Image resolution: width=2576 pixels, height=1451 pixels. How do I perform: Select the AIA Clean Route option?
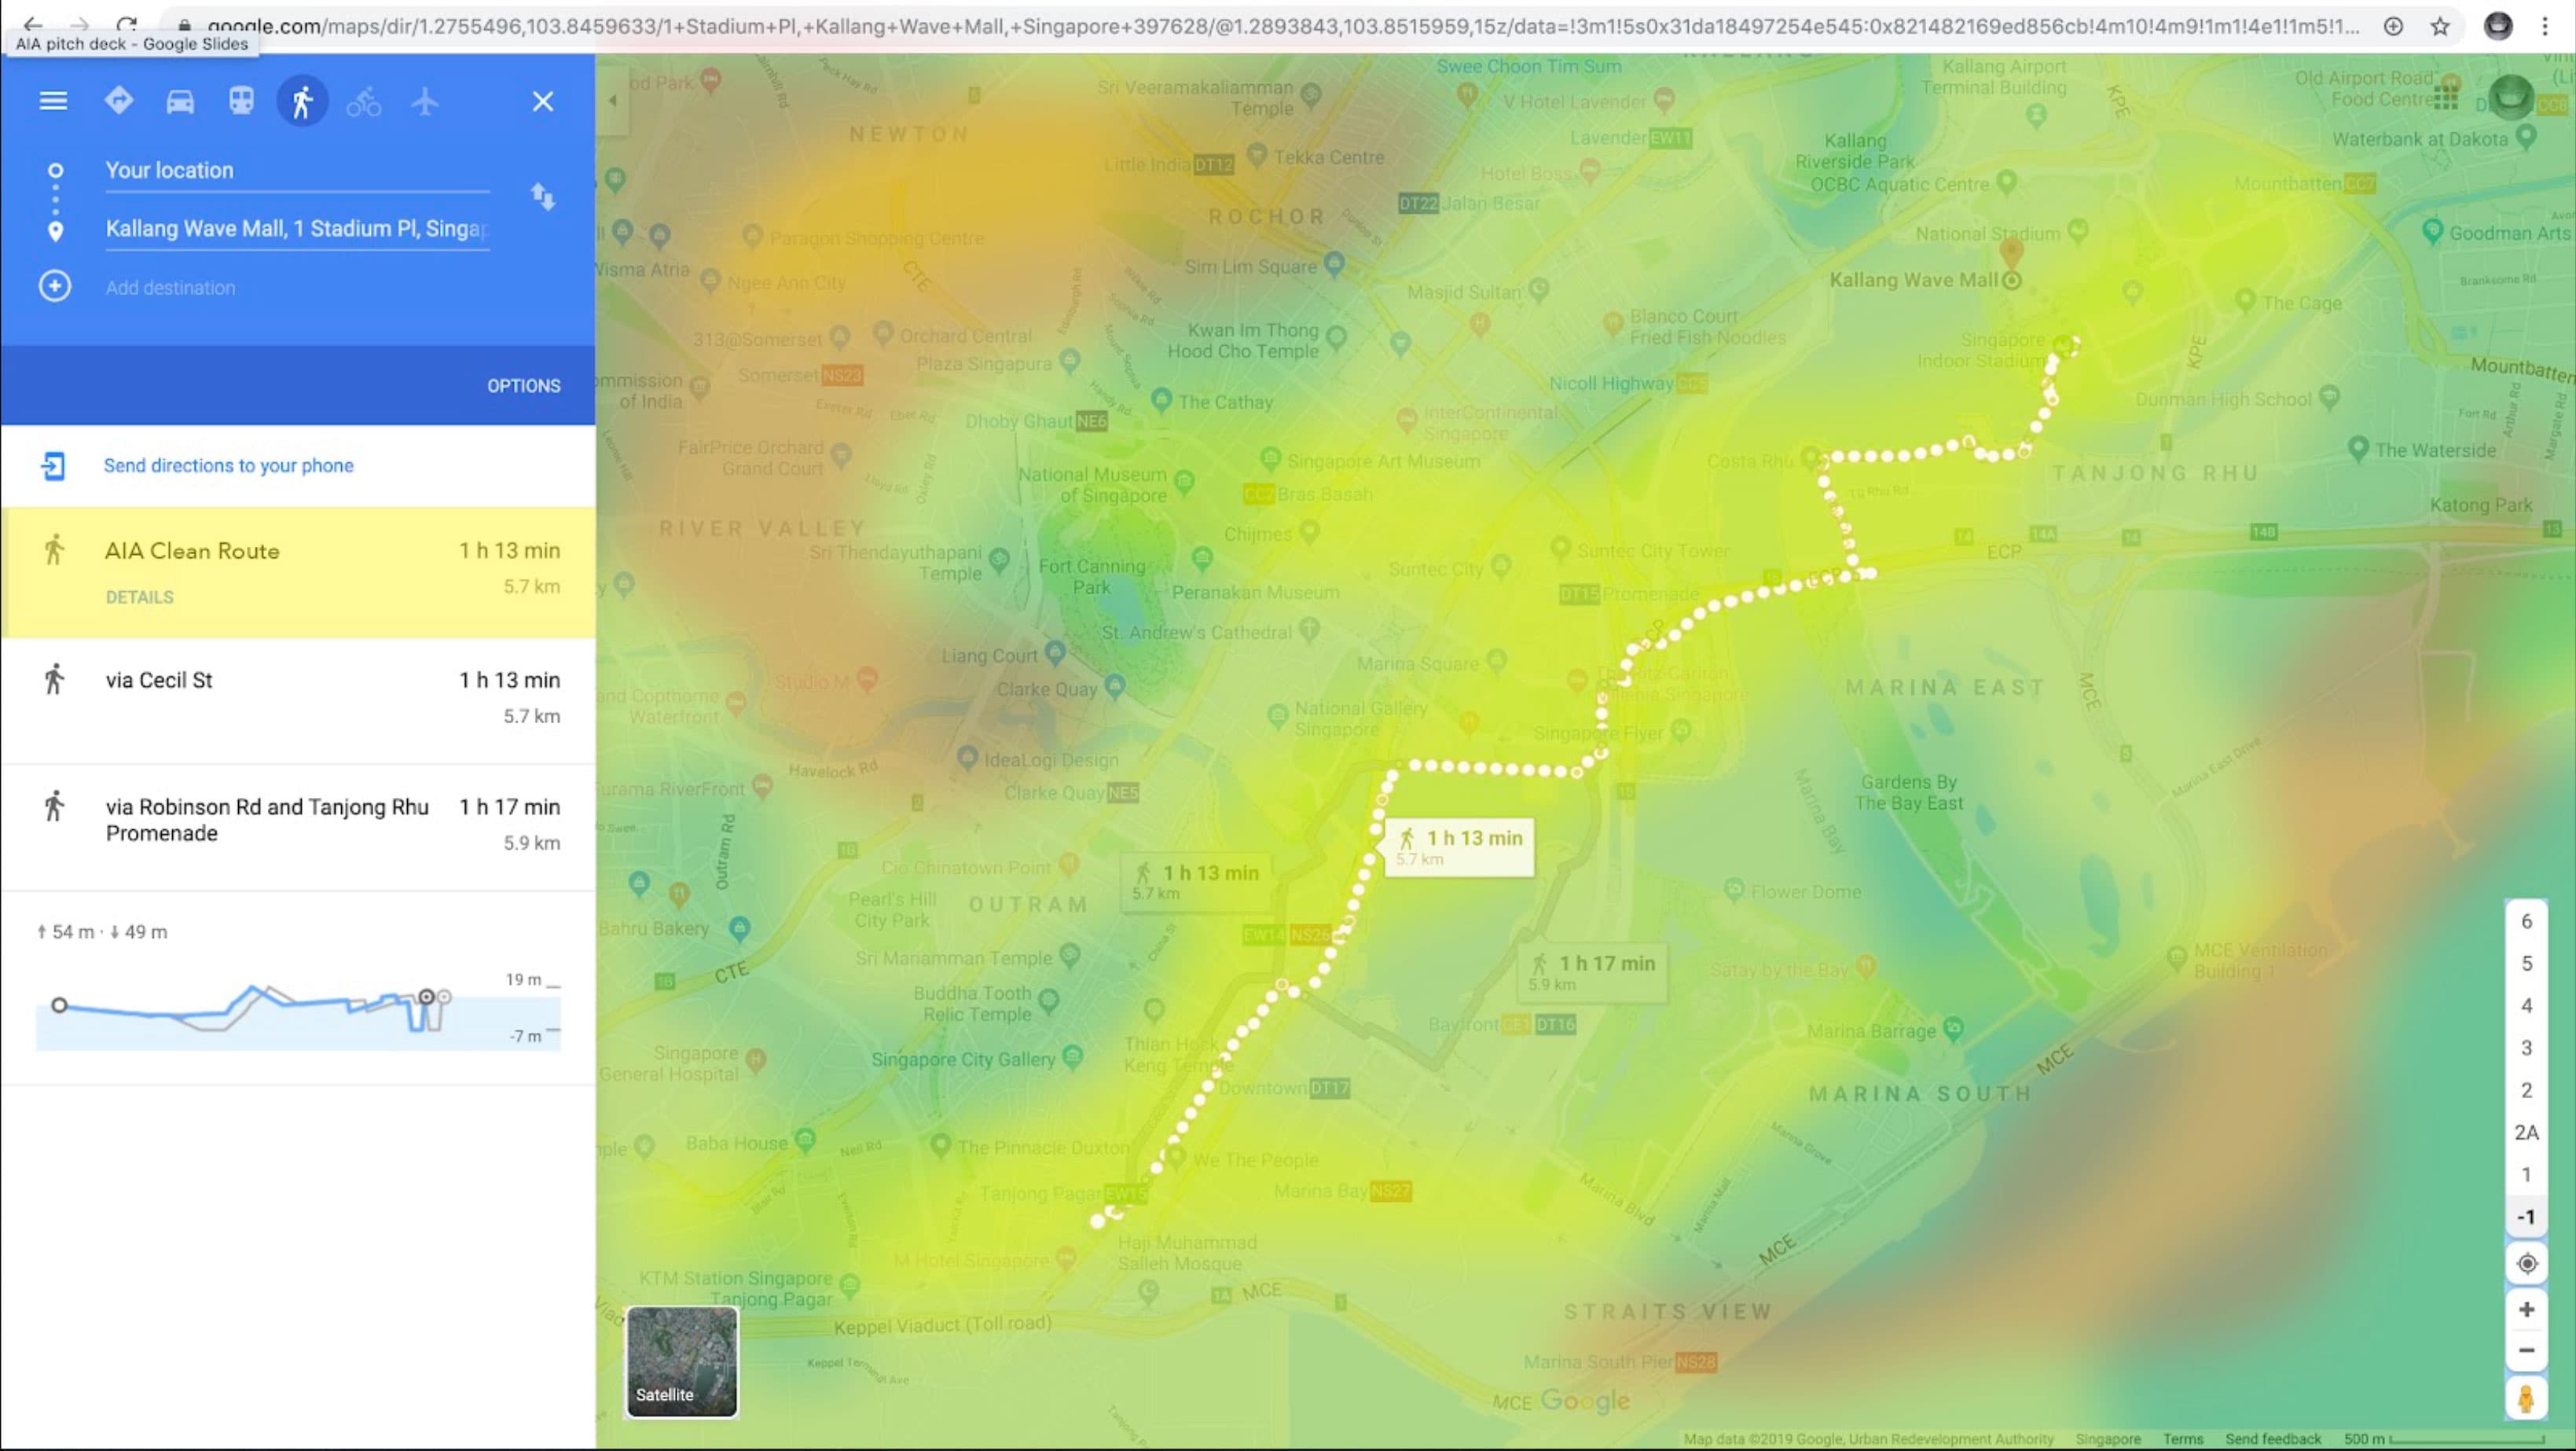298,573
